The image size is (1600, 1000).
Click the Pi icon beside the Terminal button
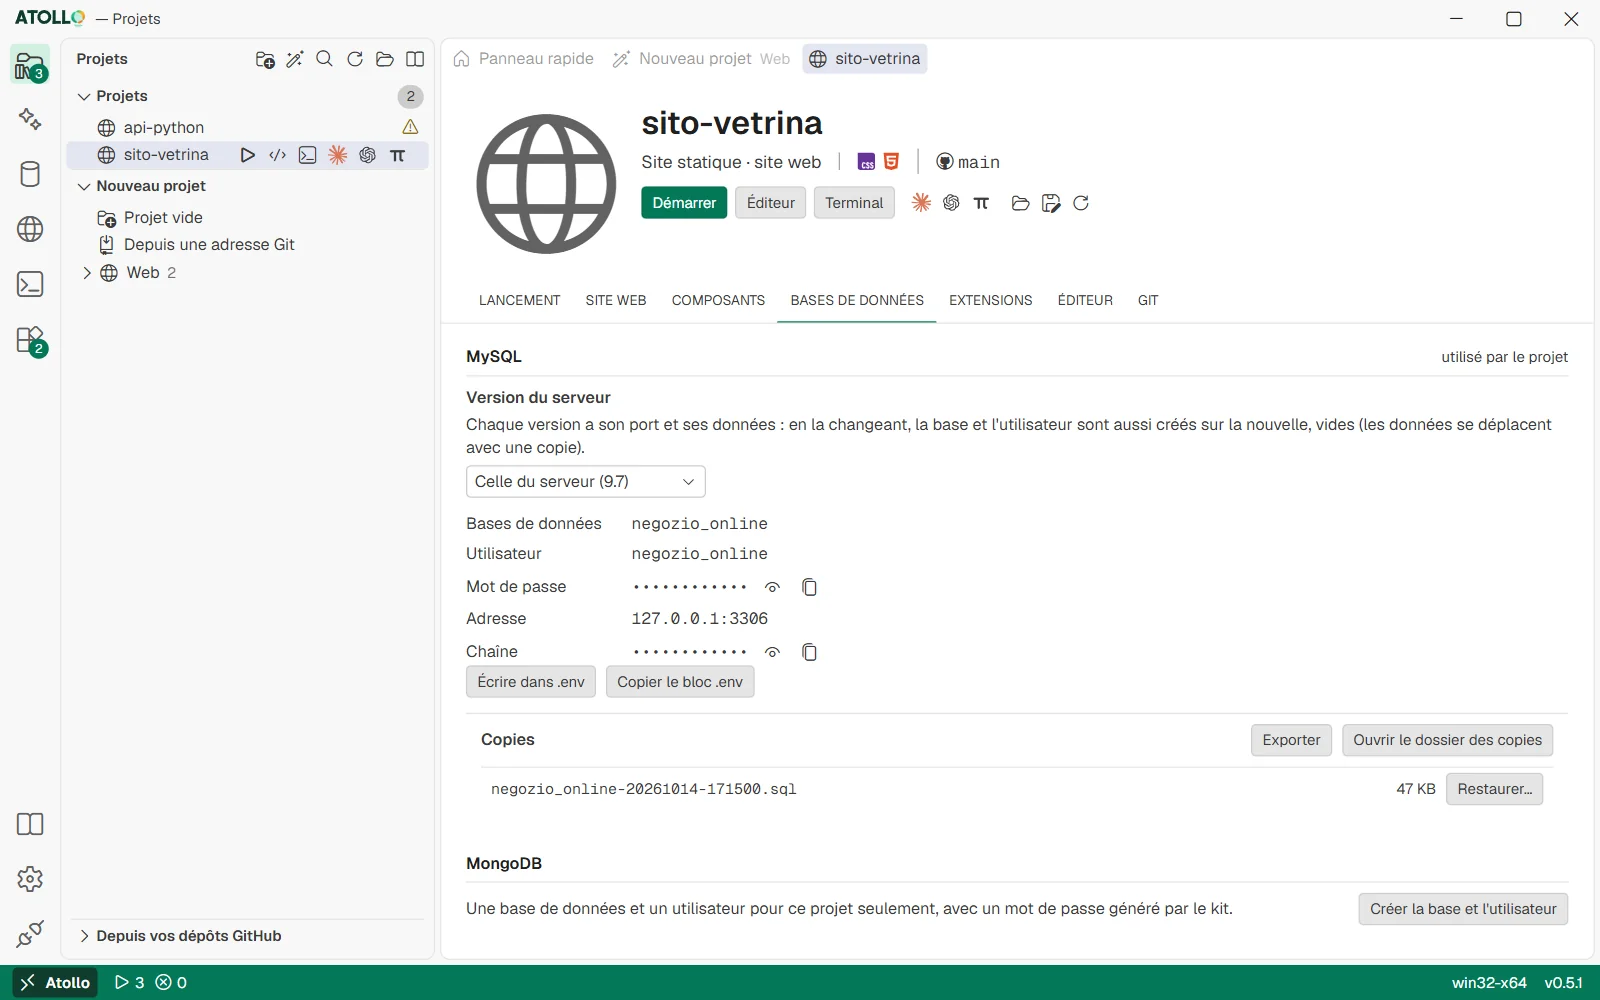pyautogui.click(x=981, y=203)
